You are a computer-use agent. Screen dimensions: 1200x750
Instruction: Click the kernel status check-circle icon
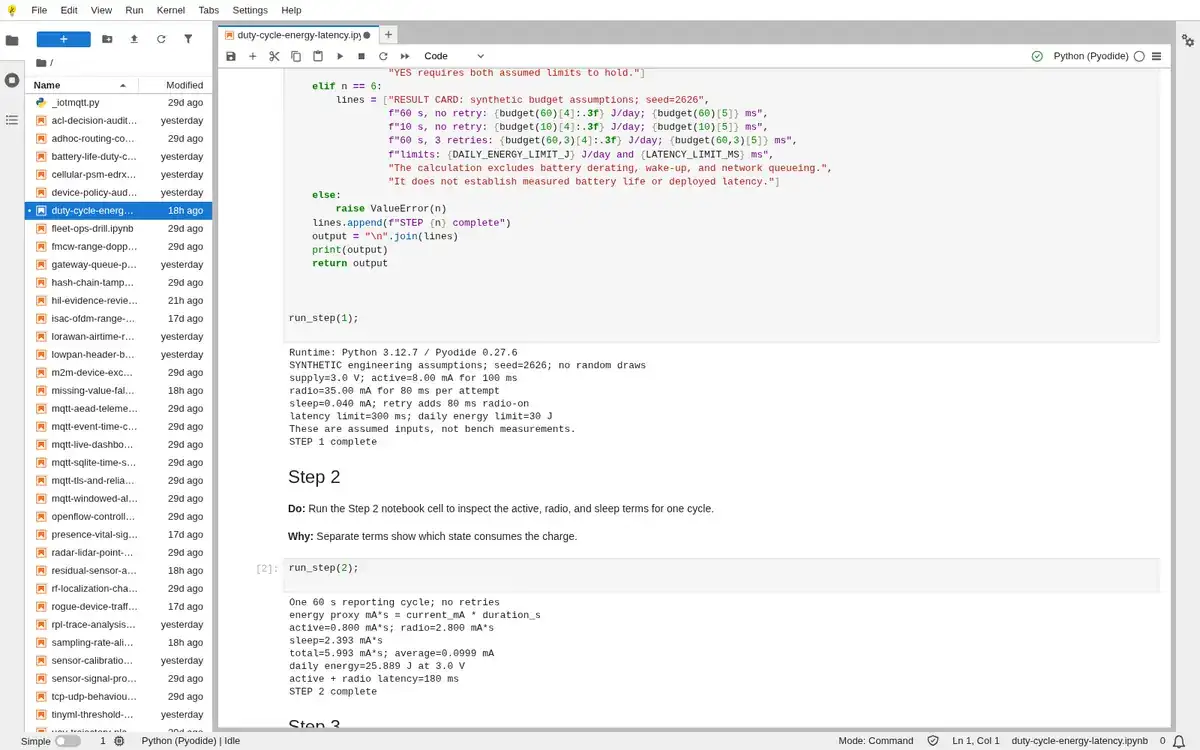pos(1037,56)
